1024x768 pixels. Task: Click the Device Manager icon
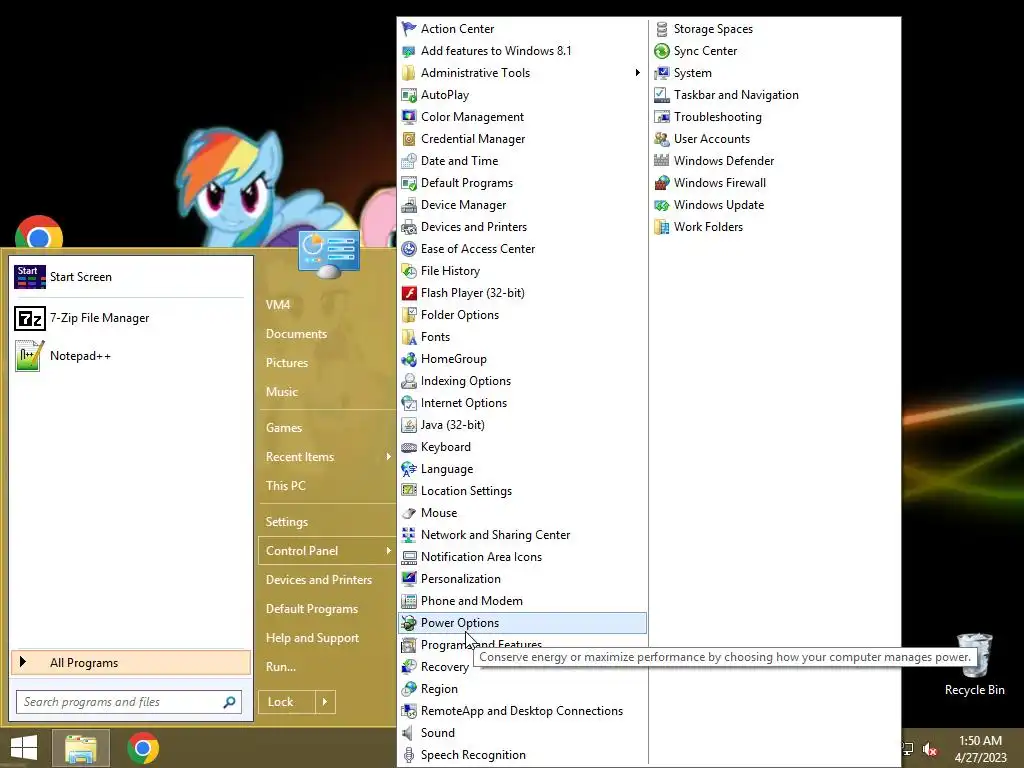[409, 205]
